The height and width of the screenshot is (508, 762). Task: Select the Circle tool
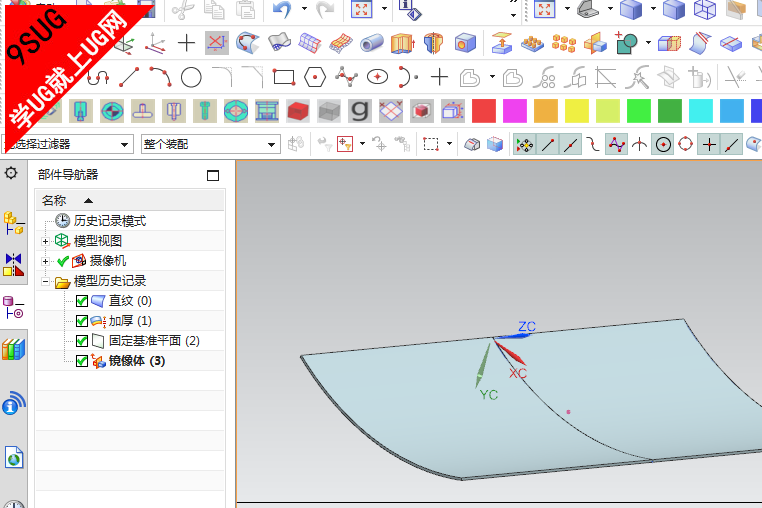click(x=191, y=77)
